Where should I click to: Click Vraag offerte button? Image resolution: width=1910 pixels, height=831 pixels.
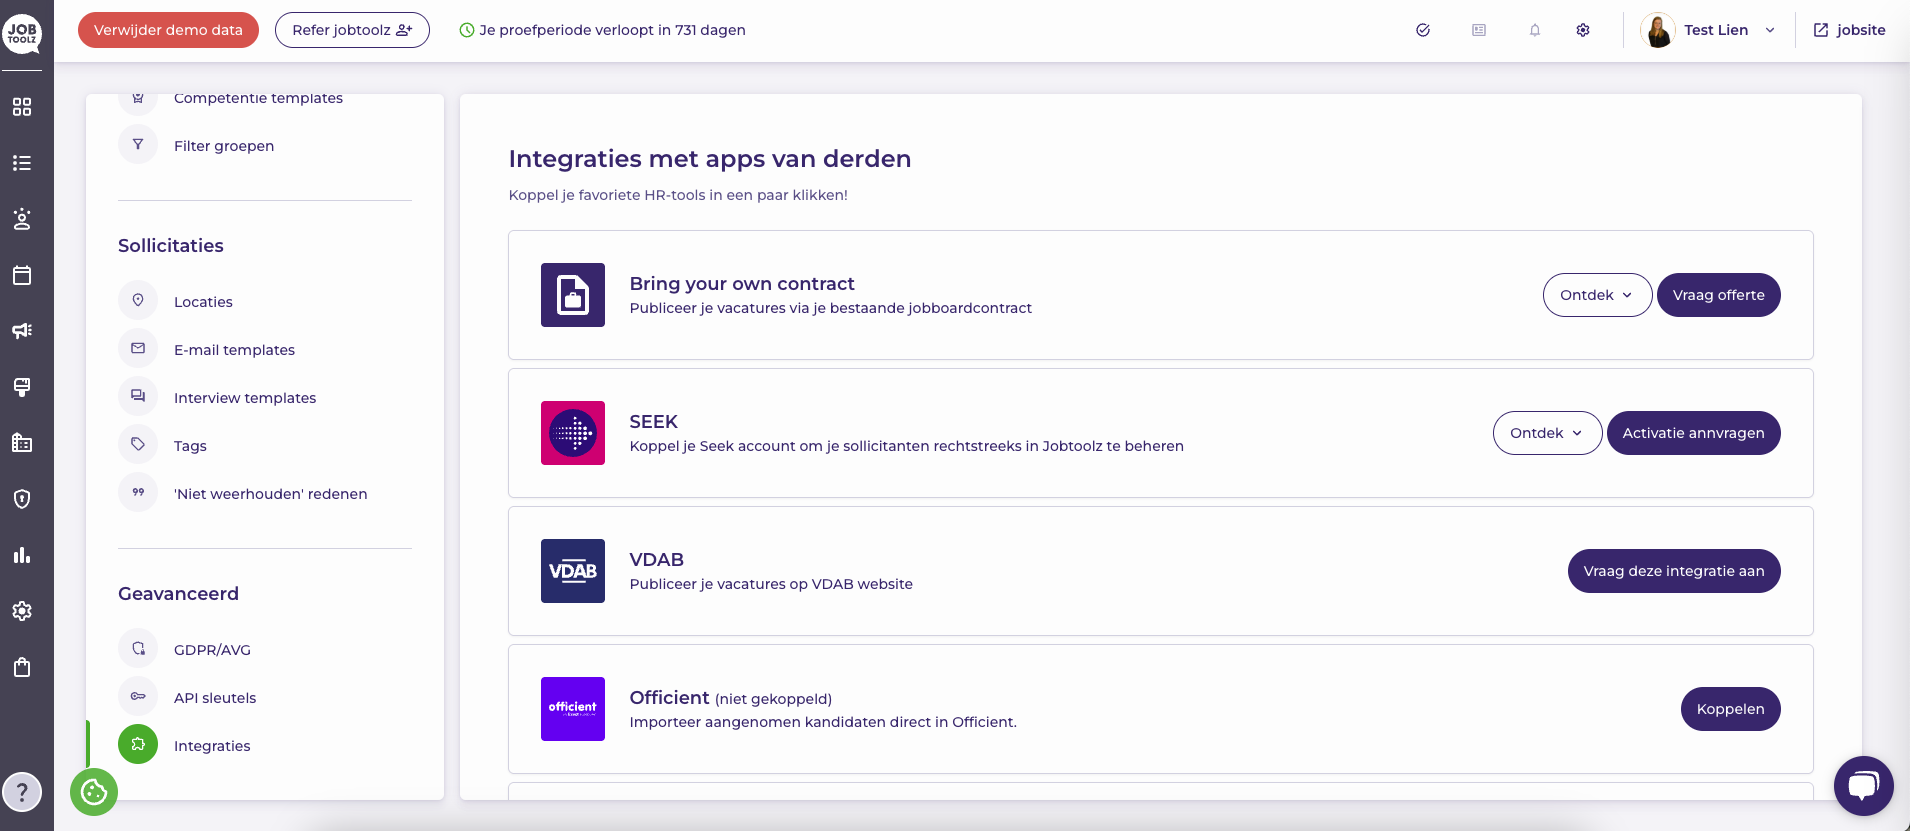tap(1718, 295)
